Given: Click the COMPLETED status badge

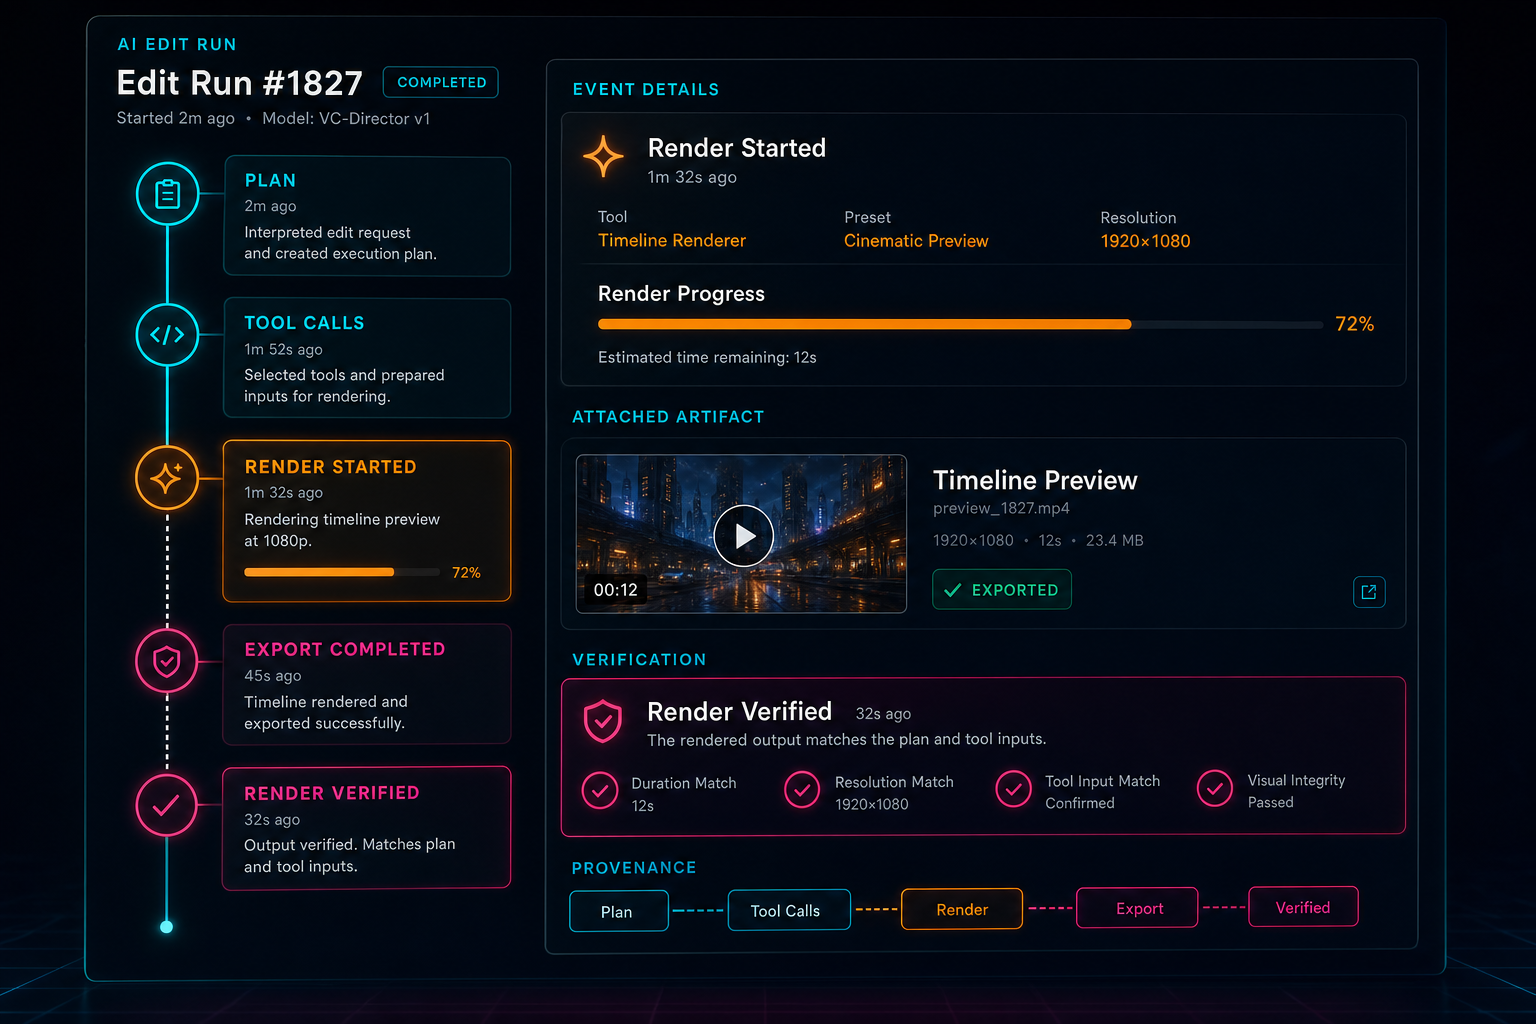Looking at the screenshot, I should tap(441, 82).
